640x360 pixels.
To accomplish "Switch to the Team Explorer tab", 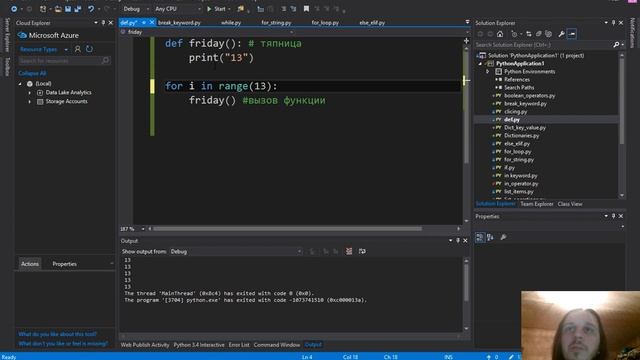I will pos(537,204).
